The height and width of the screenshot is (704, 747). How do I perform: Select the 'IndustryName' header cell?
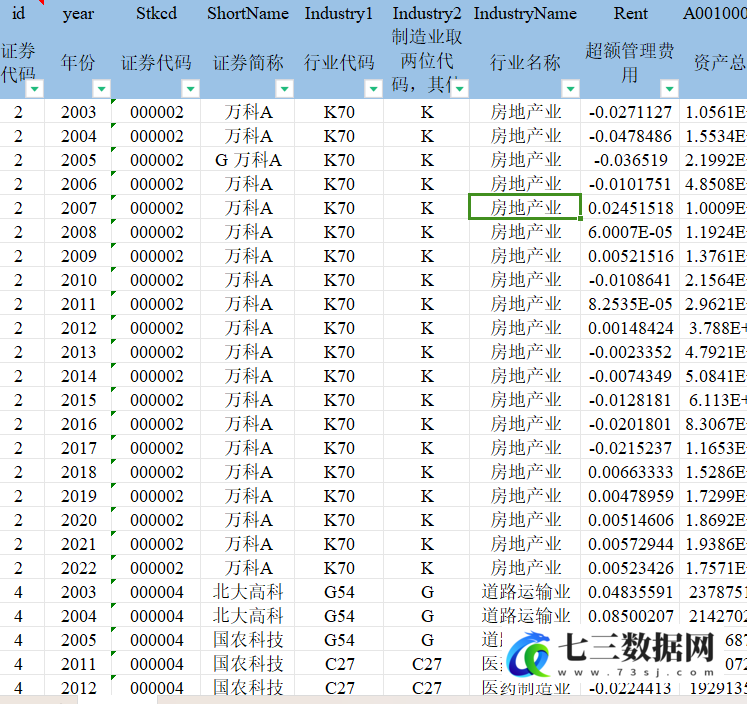click(525, 13)
